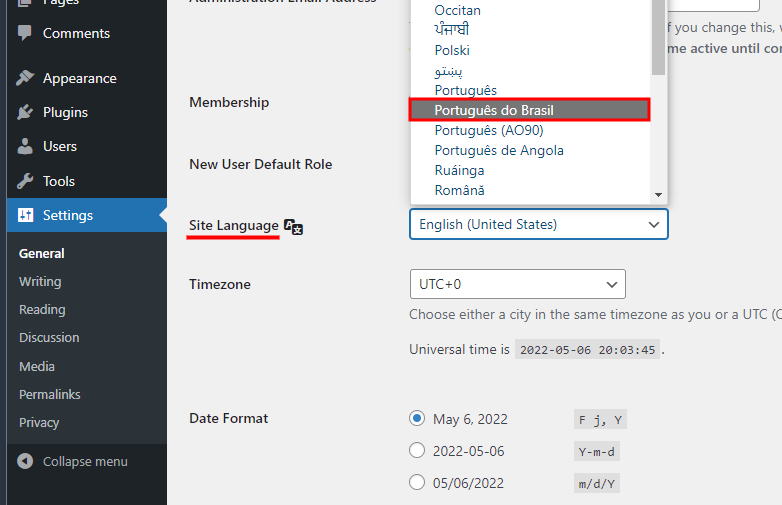This screenshot has height=505, width=782.
Task: Open the Users menu
Action: click(x=87, y=146)
